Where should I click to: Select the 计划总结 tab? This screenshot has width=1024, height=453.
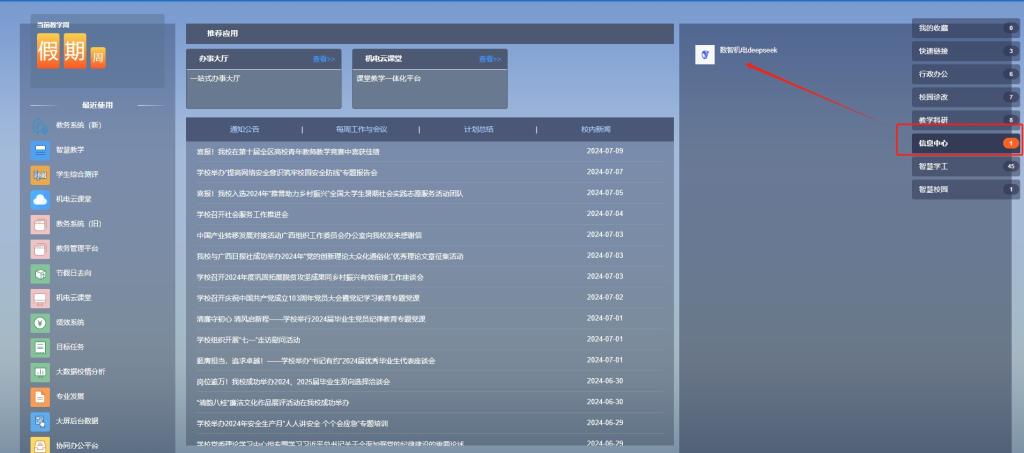point(478,129)
